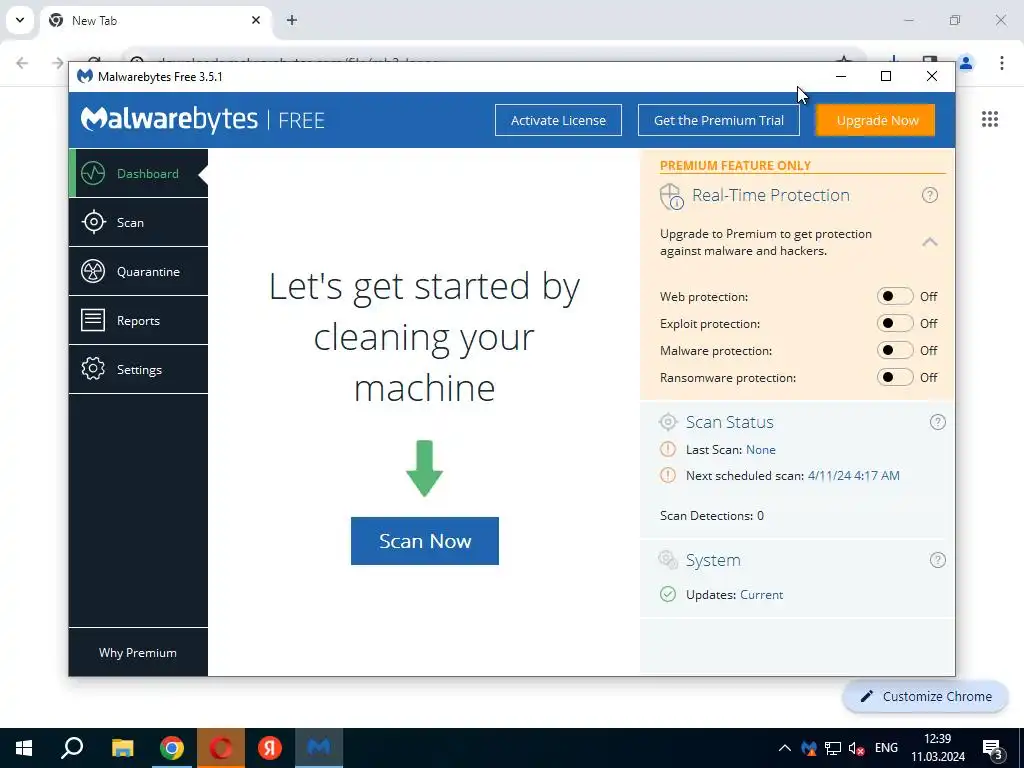Screen dimensions: 1024x768
Task: Open Chrome three-dot menu
Action: point(1001,63)
